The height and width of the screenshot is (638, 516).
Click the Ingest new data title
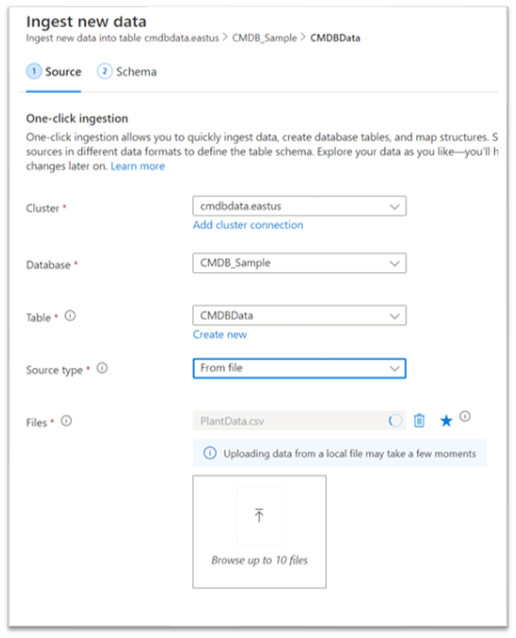click(86, 22)
